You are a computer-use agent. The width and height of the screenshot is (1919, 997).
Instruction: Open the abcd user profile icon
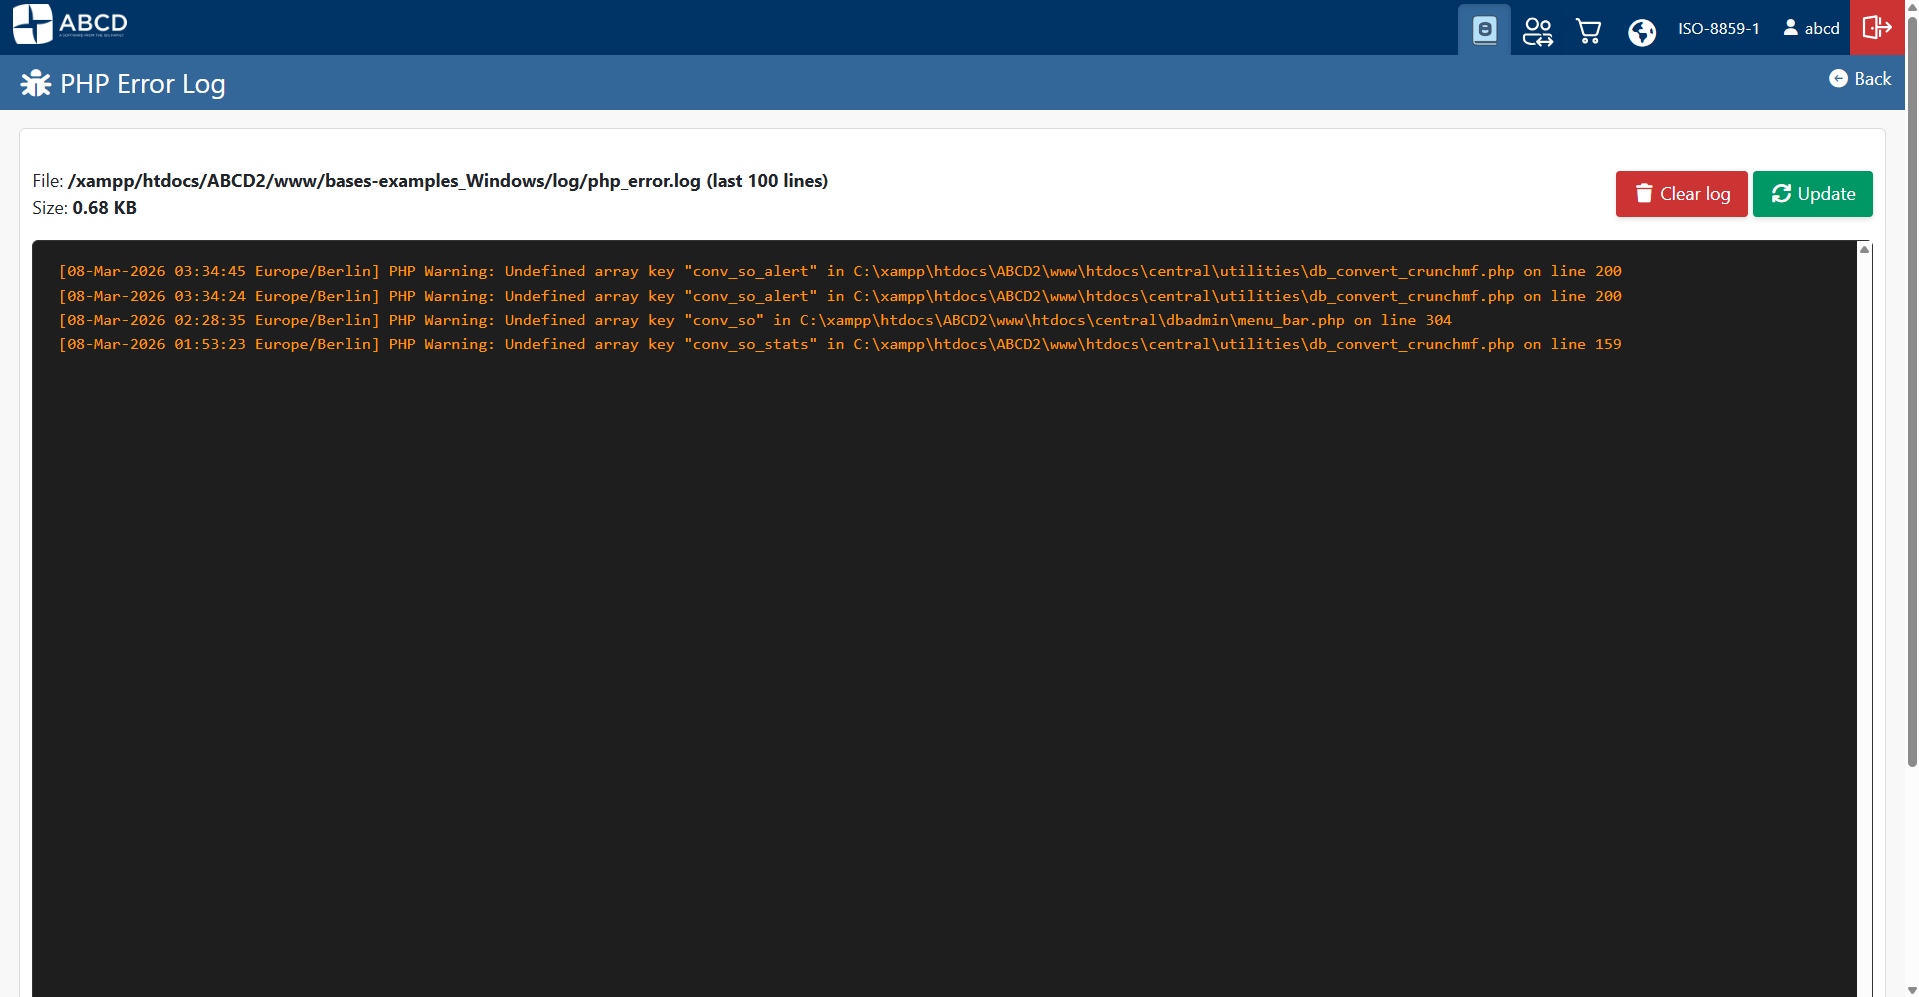(x=1810, y=28)
